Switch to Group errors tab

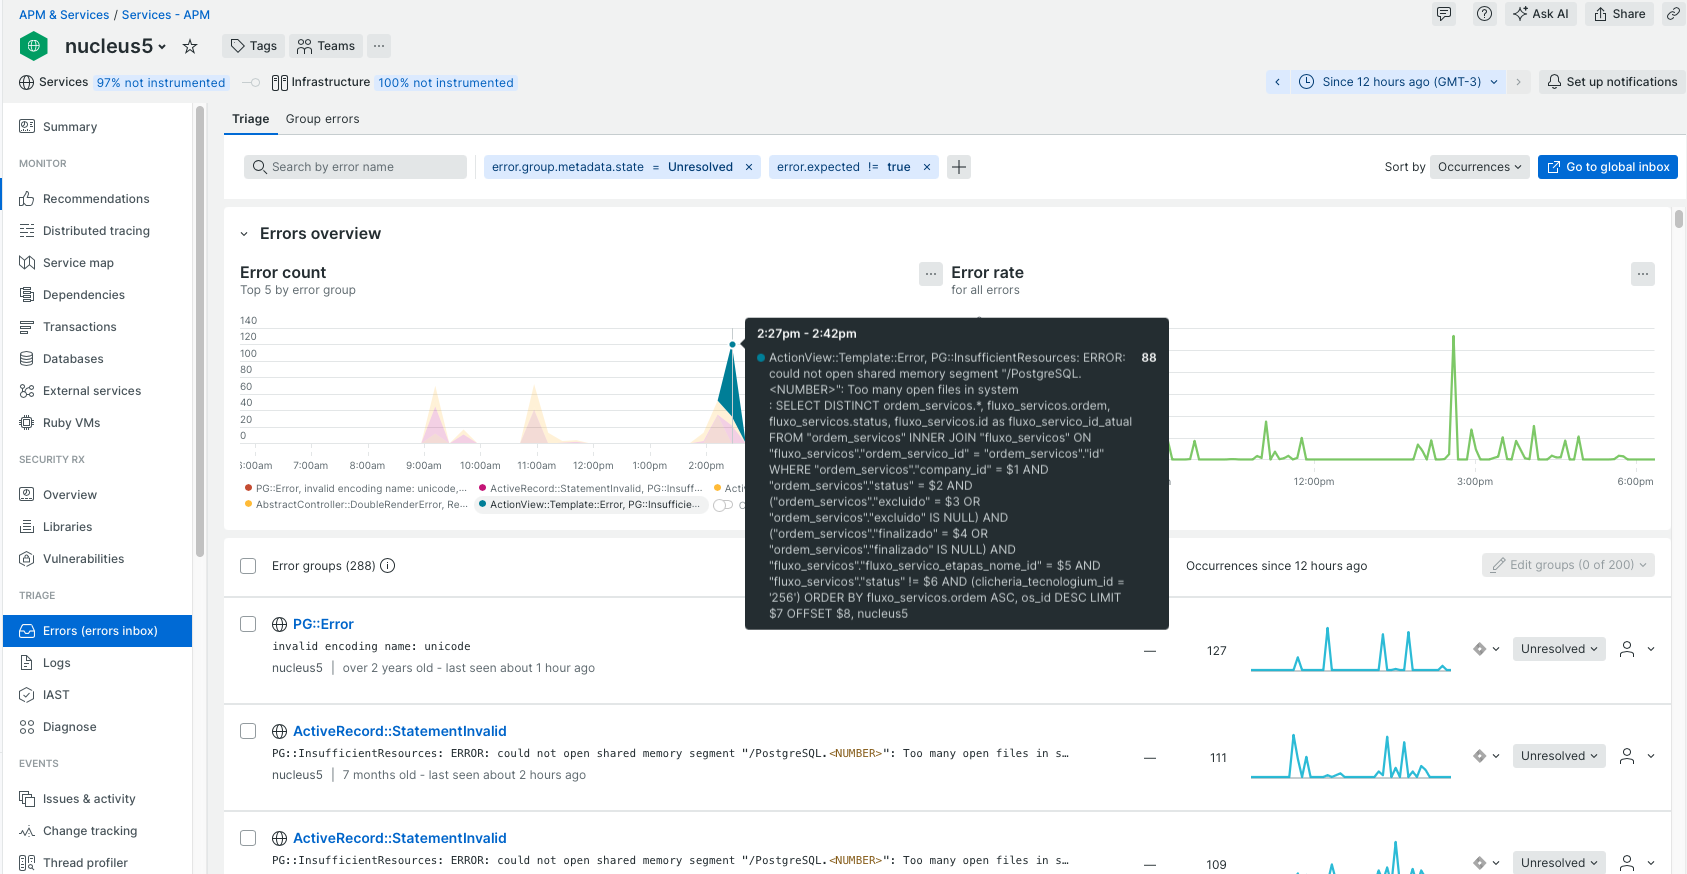322,119
